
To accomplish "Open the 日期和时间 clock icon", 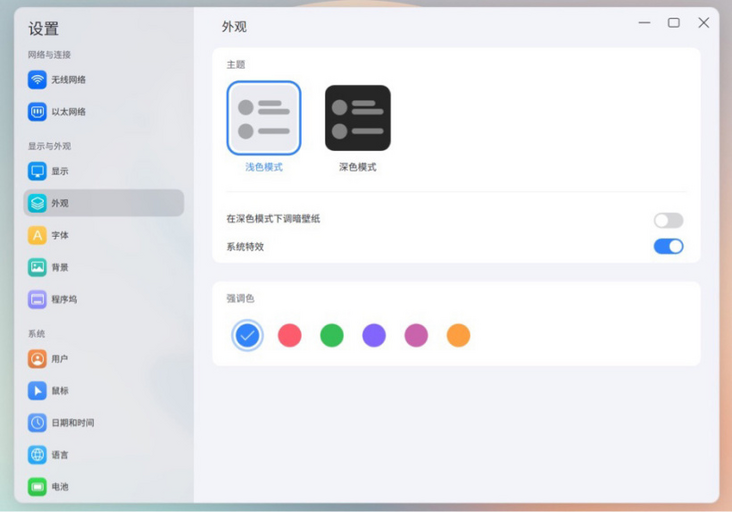I will click(x=37, y=423).
